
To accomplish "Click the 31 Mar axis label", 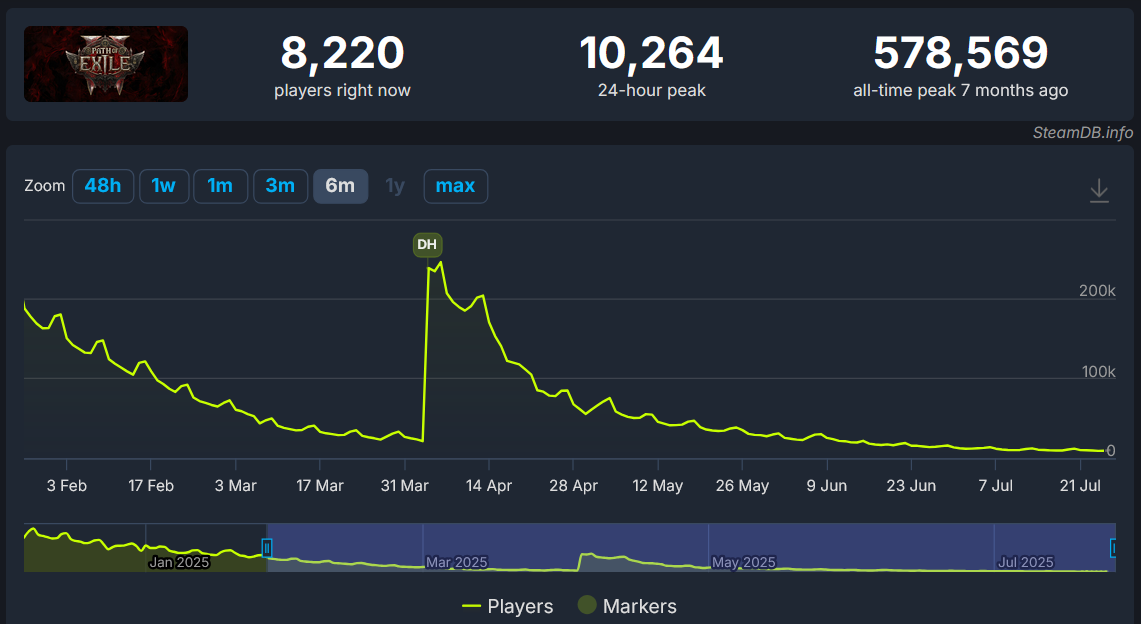I will point(405,486).
